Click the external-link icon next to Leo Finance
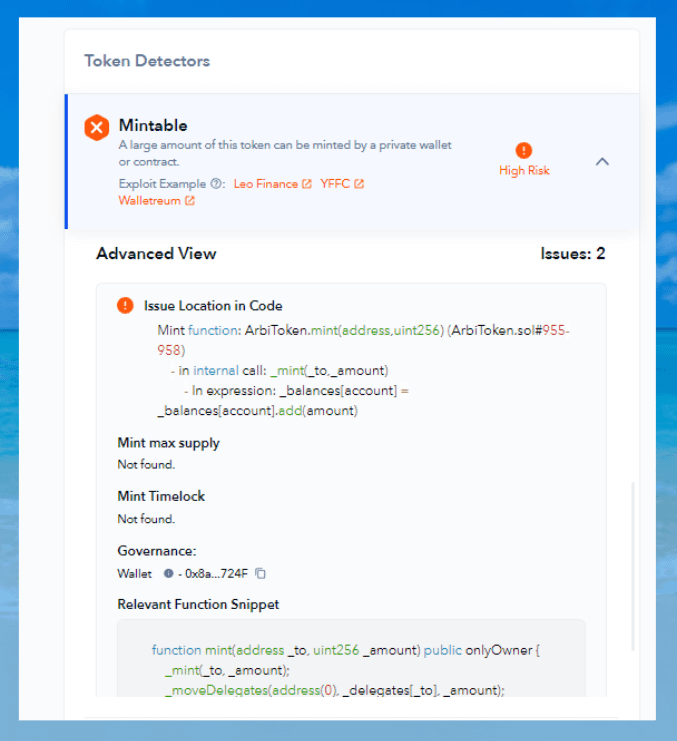 click(x=307, y=184)
